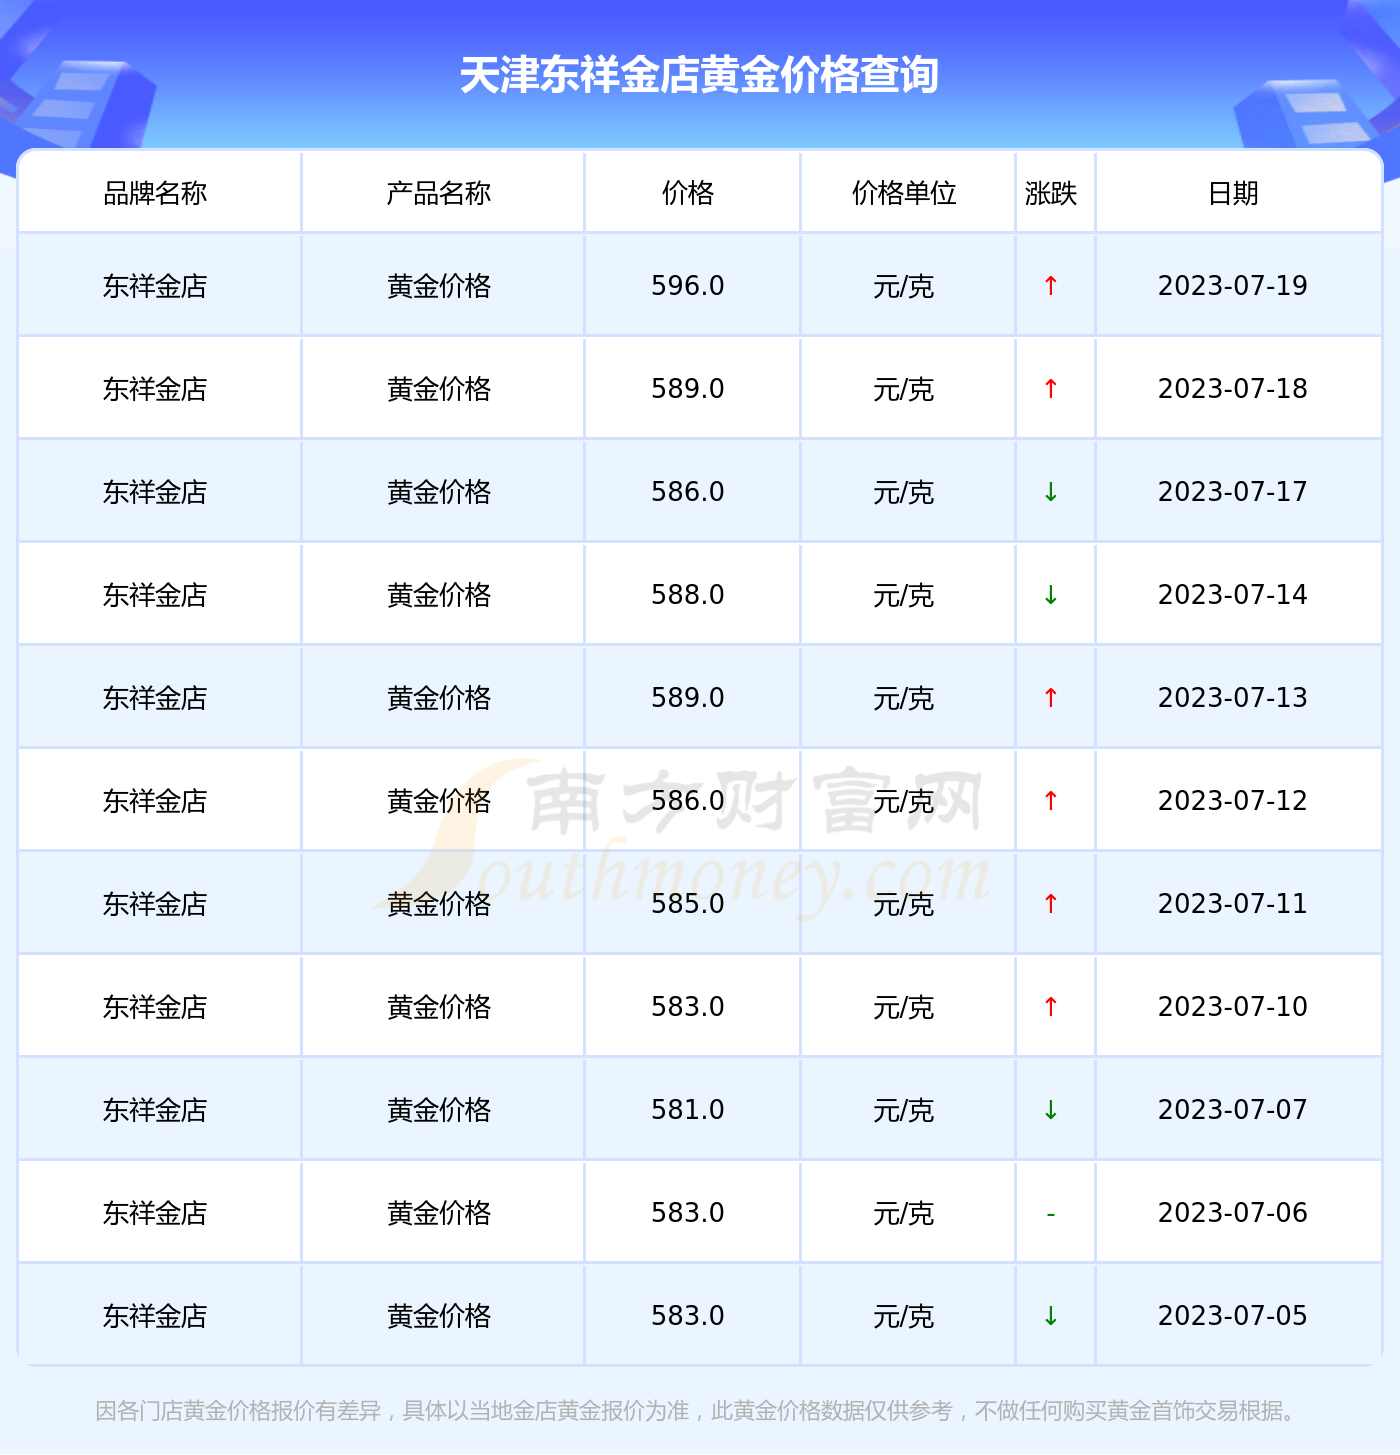Click the red up arrow for 2023-07-18
The image size is (1400, 1455).
point(1050,389)
